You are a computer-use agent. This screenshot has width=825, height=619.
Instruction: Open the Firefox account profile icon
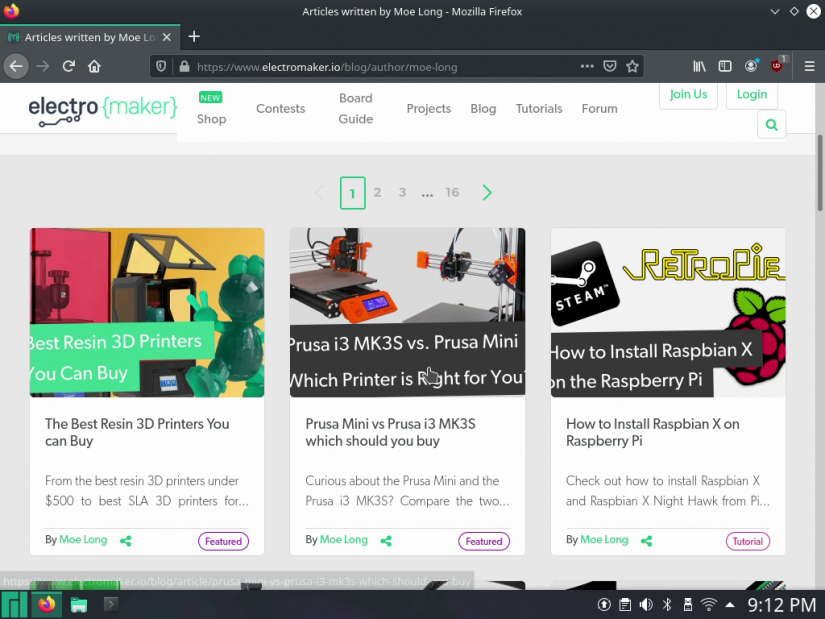coord(751,66)
